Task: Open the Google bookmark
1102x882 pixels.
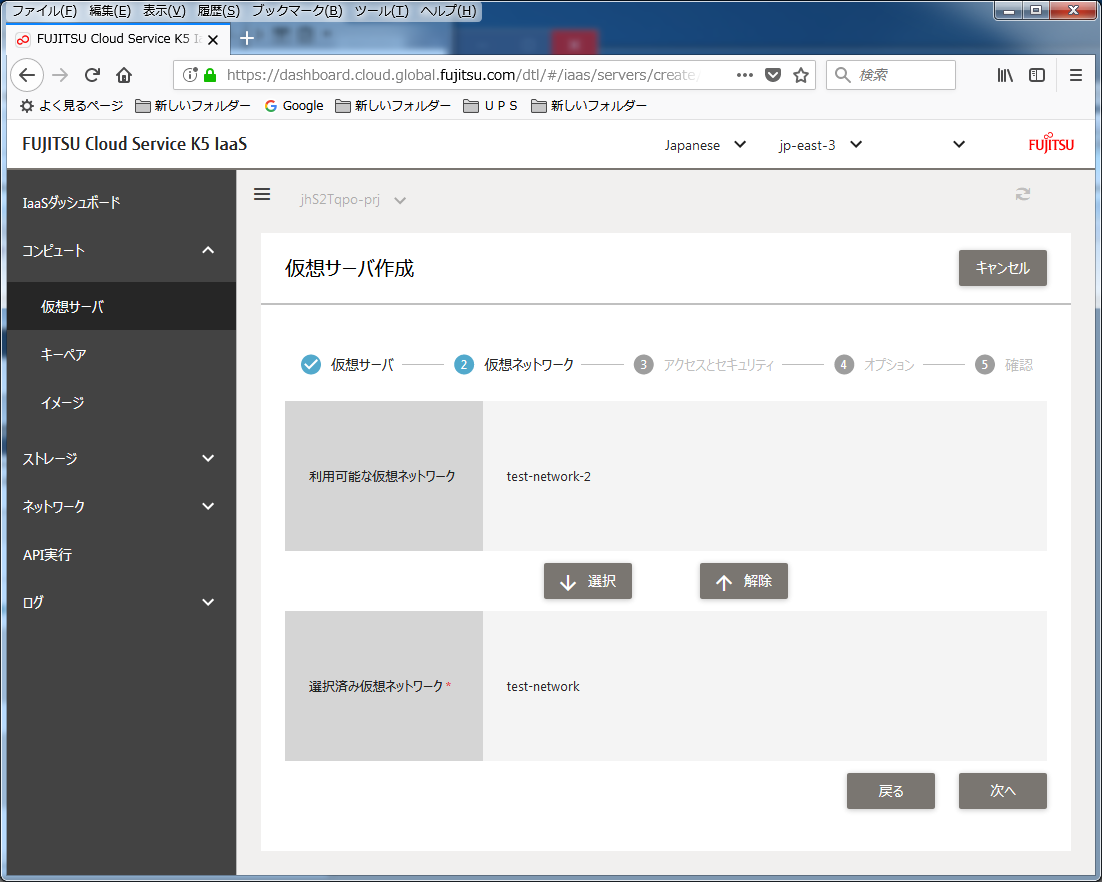Action: (294, 105)
